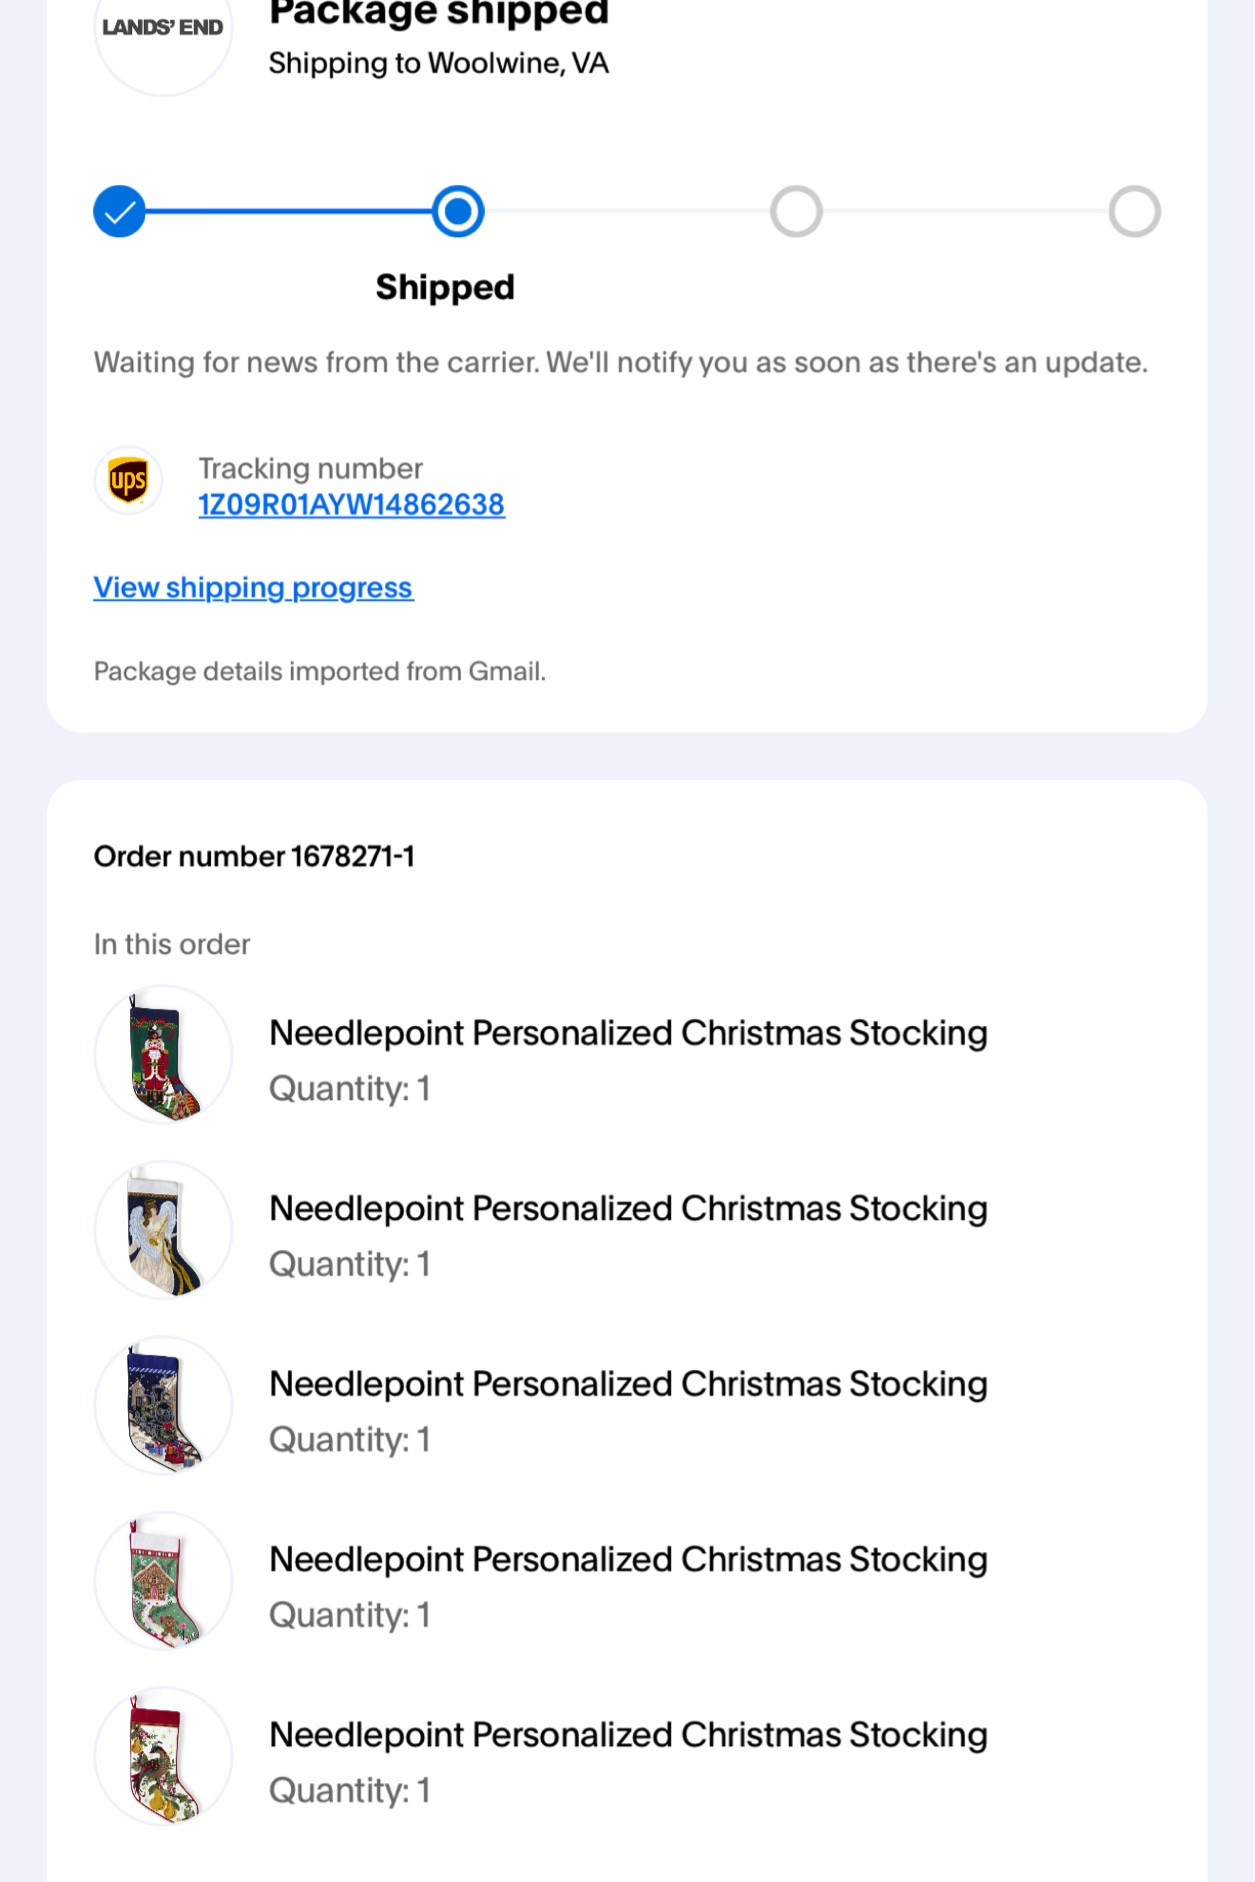
Task: Open the partridge and pears stocking thumbnail
Action: (x=163, y=1757)
